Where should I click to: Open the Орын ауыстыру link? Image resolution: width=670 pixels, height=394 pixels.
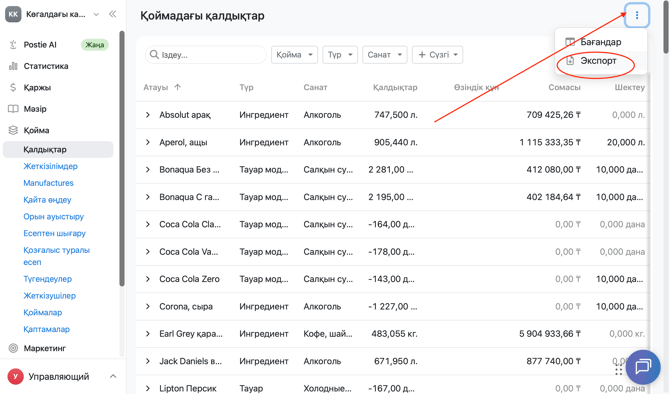[53, 216]
